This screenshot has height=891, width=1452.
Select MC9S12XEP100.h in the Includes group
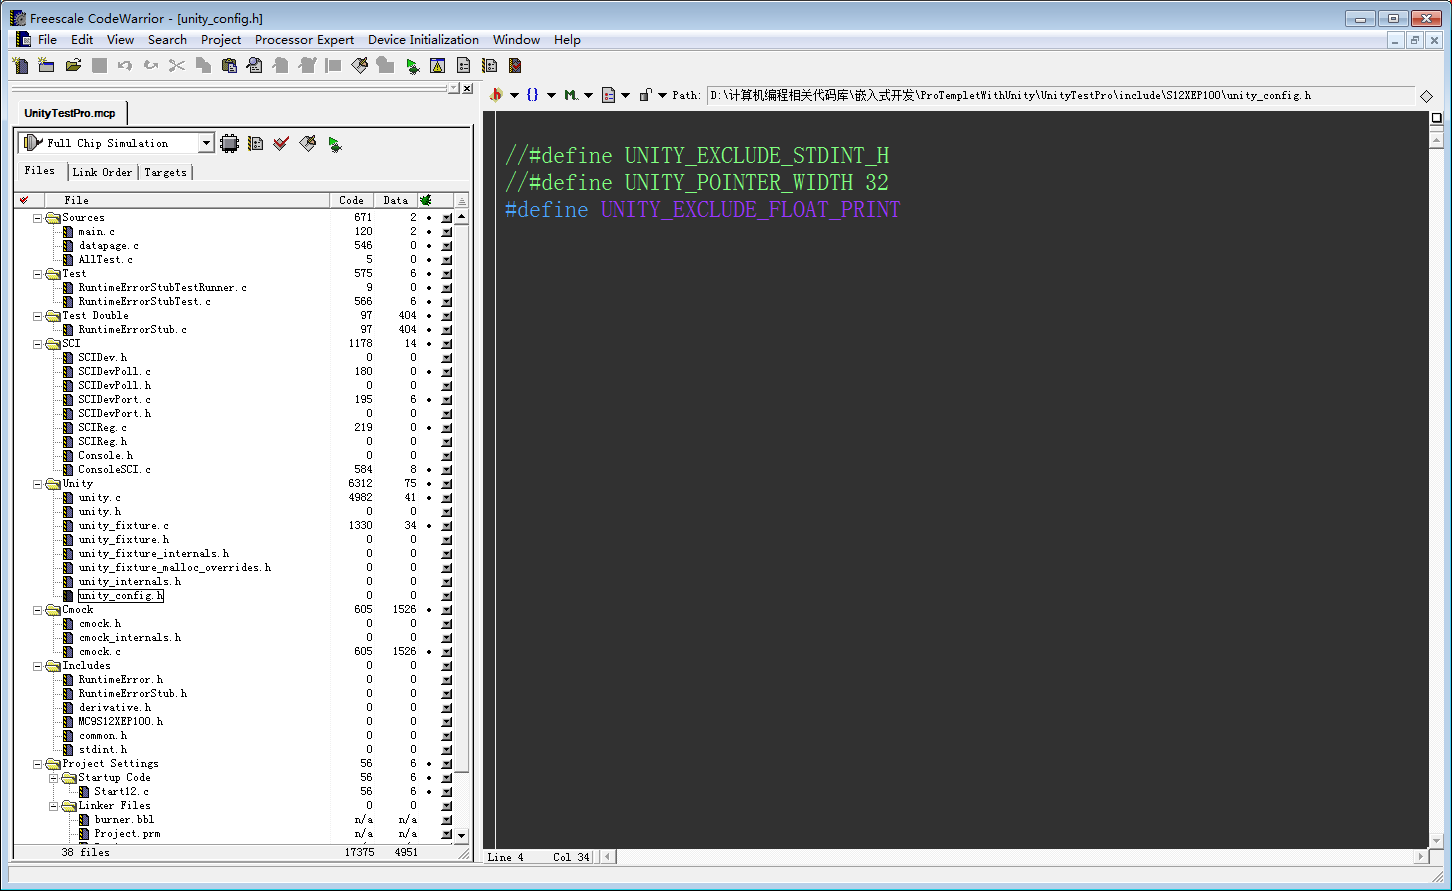[x=120, y=721]
